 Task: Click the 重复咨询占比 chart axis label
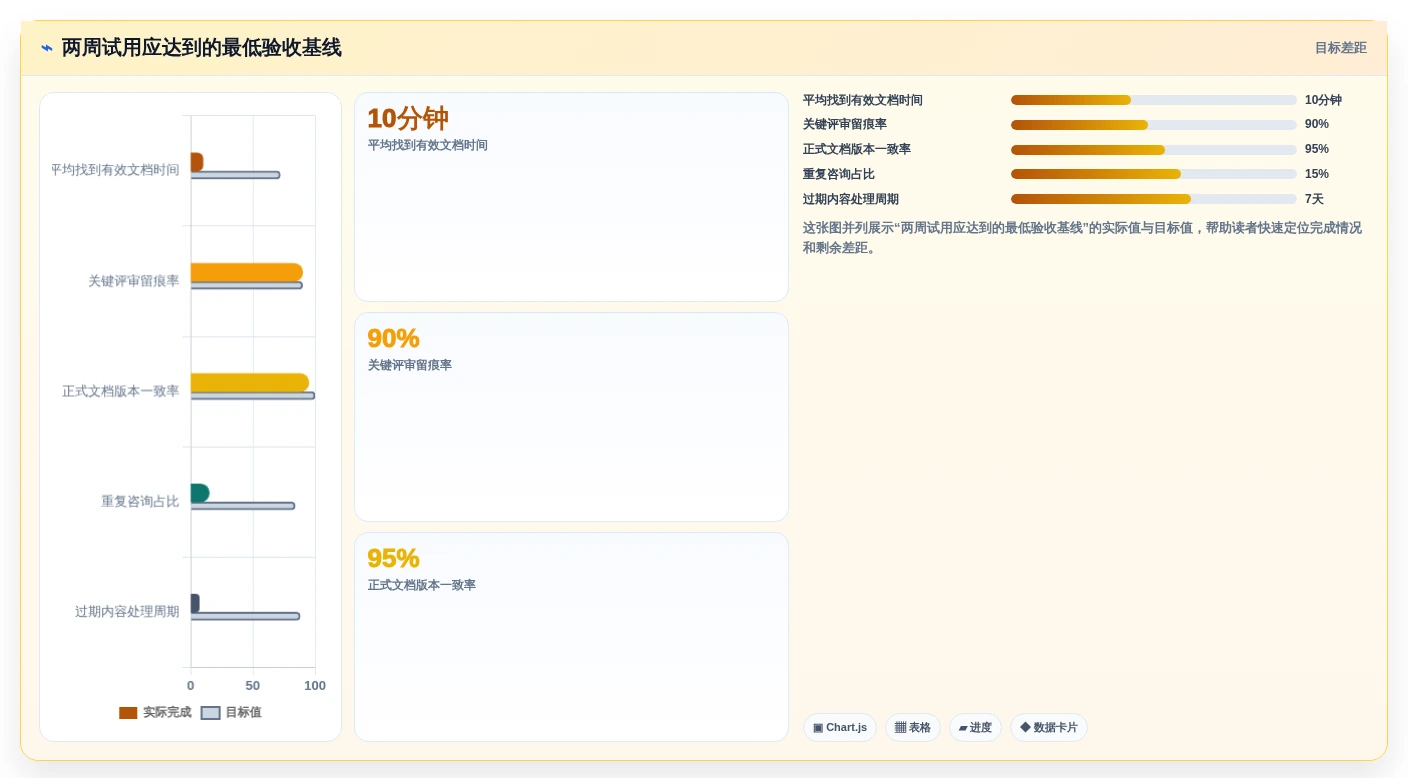[140, 501]
